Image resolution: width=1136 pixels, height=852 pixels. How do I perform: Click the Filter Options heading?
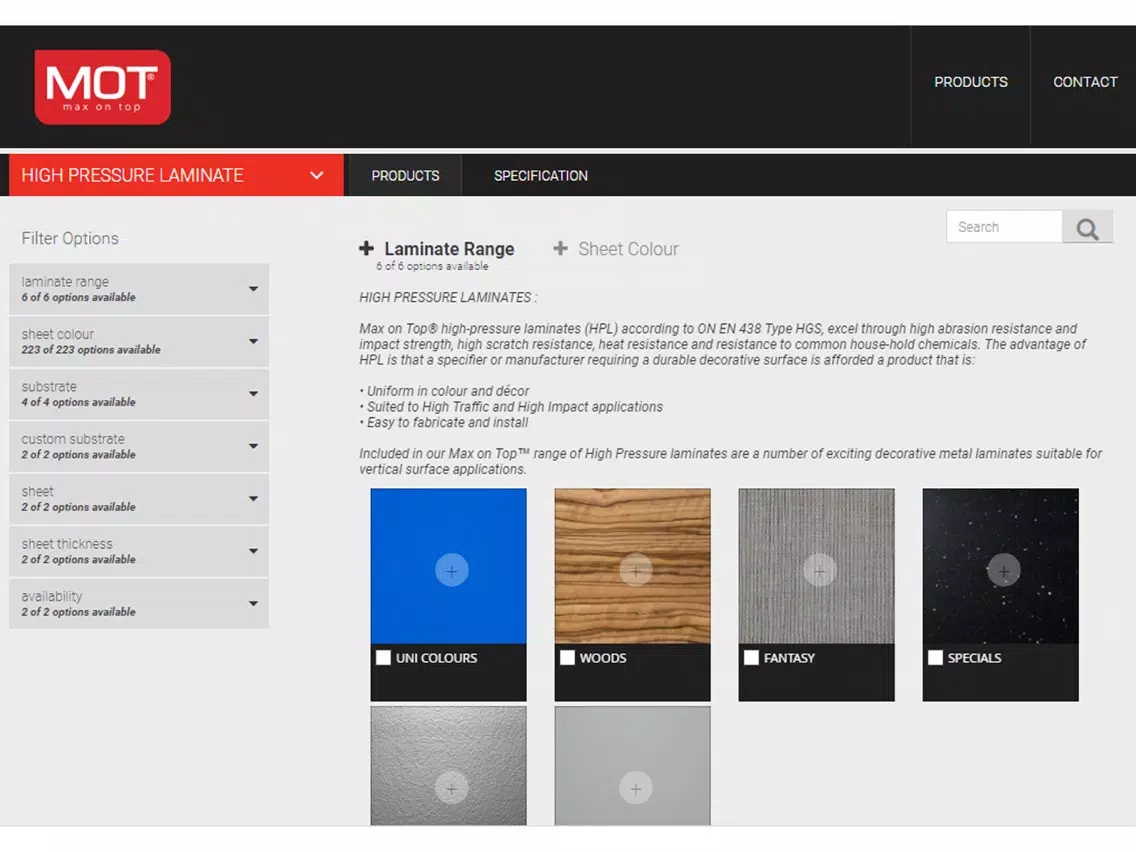pyautogui.click(x=70, y=238)
